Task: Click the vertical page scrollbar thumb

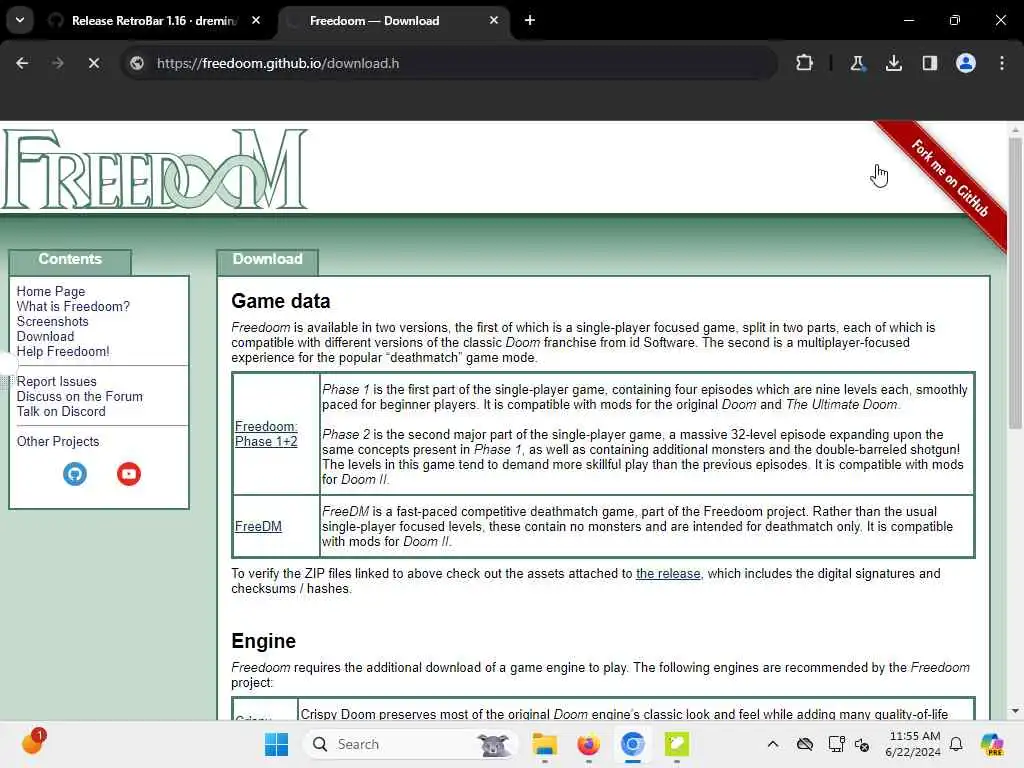Action: click(x=1015, y=281)
